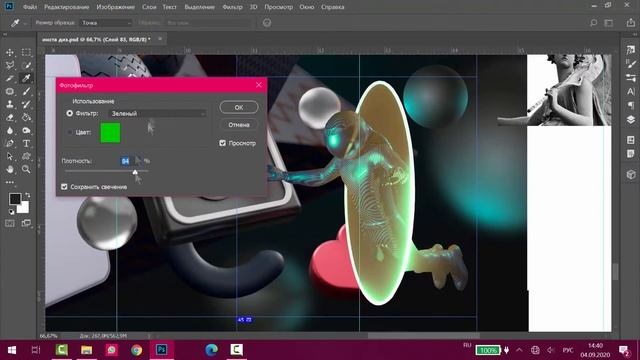Select the Brush tool
640x360 pixels.
(x=26, y=91)
